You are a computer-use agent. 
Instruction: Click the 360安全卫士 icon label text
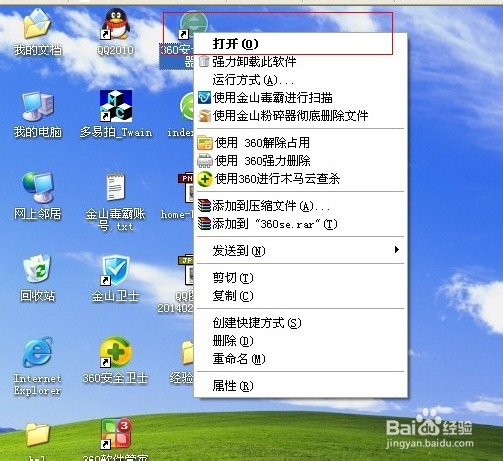point(115,378)
